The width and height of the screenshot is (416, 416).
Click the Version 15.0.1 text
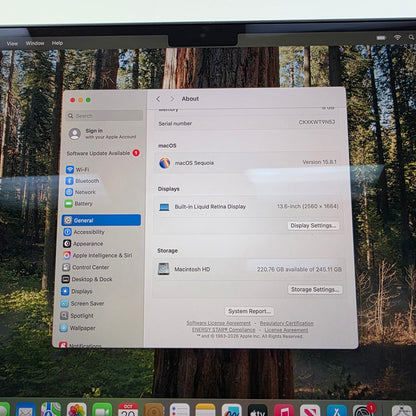319,162
